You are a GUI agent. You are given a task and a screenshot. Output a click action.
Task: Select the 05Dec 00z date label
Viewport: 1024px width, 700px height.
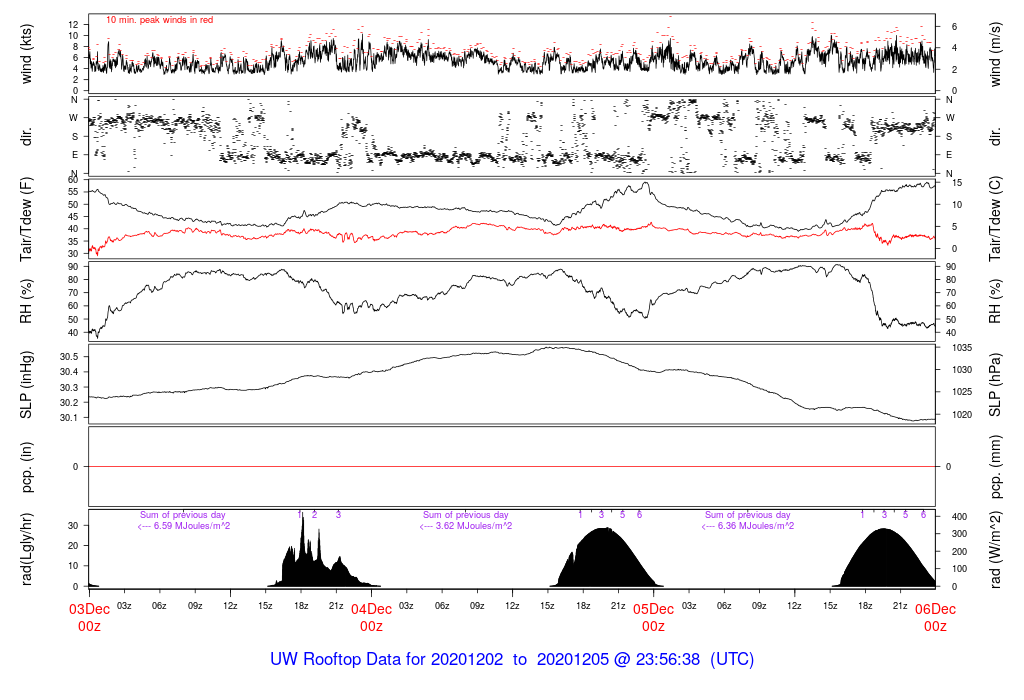653,617
